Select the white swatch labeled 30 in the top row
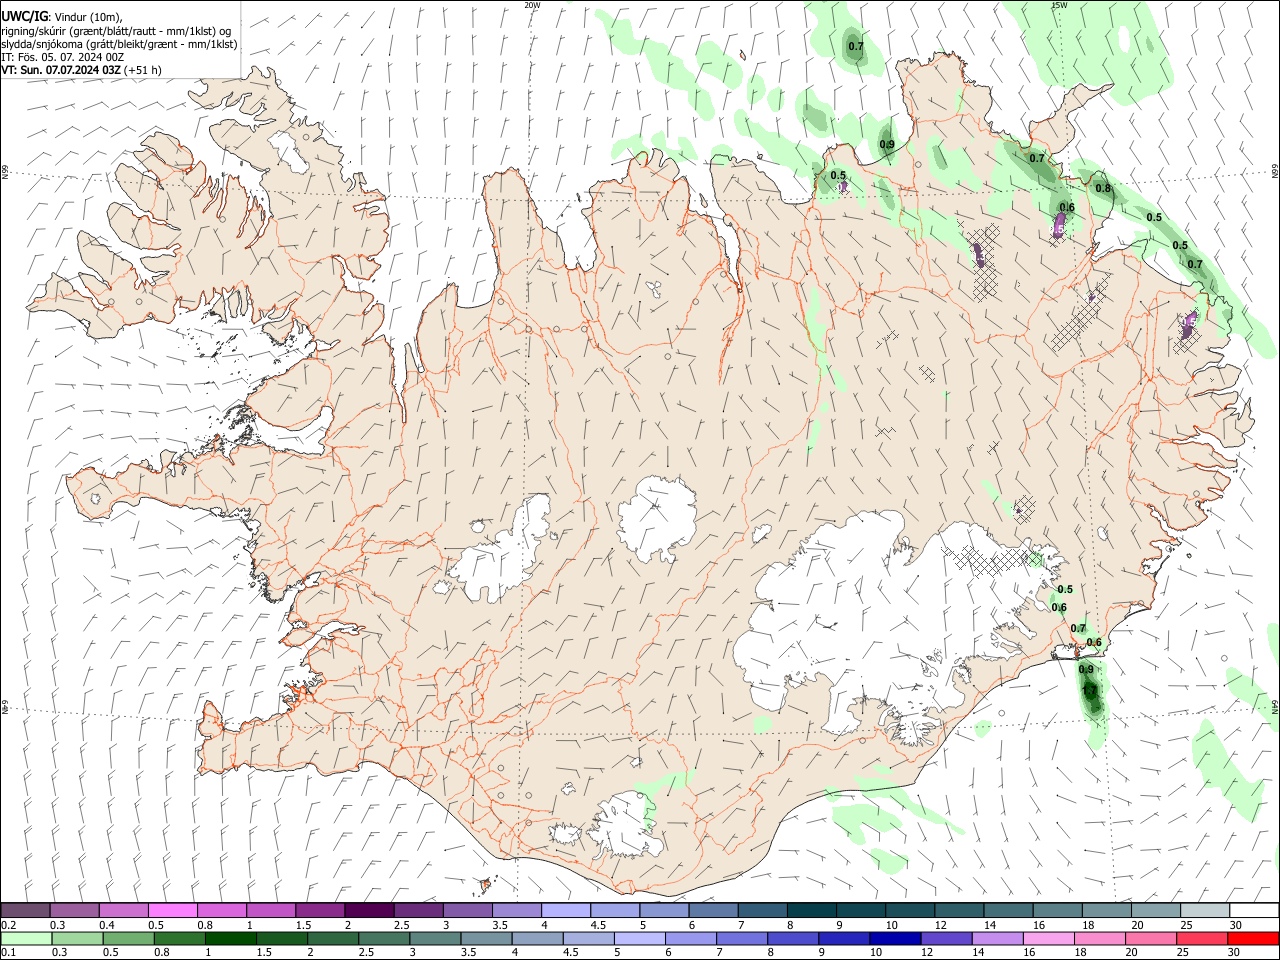Screen dimensions: 1280x960 (x=1254, y=910)
